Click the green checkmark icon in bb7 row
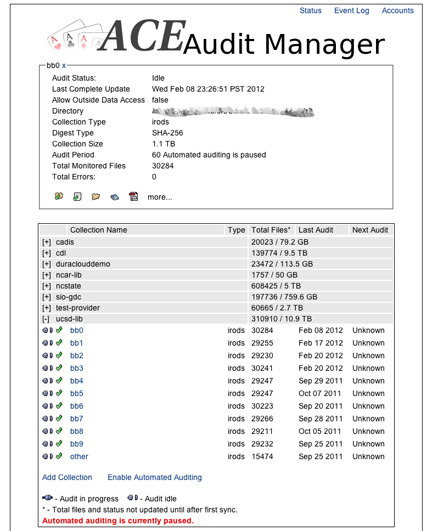432x531 pixels. 59,418
